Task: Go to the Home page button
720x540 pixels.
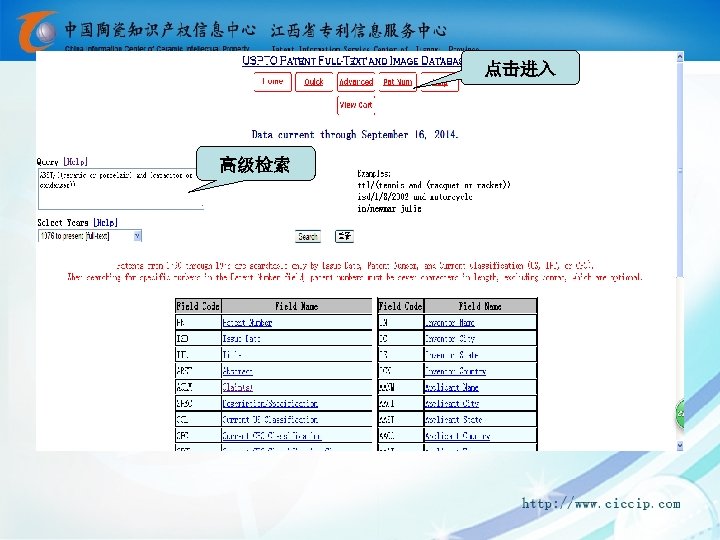Action: (x=273, y=82)
